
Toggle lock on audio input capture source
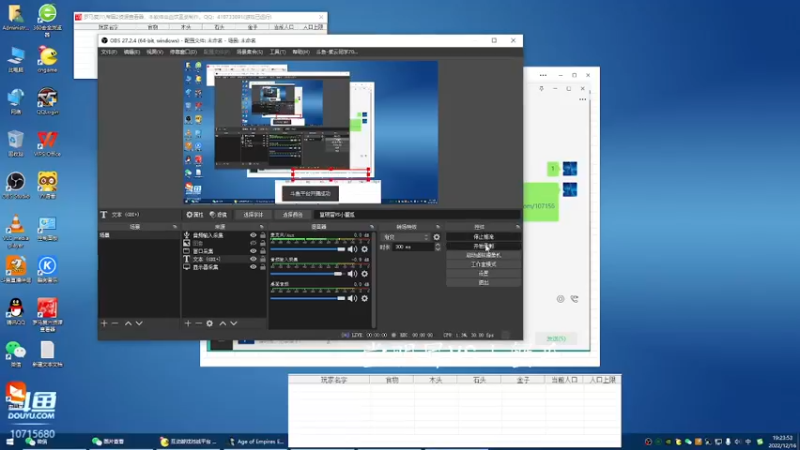(263, 235)
